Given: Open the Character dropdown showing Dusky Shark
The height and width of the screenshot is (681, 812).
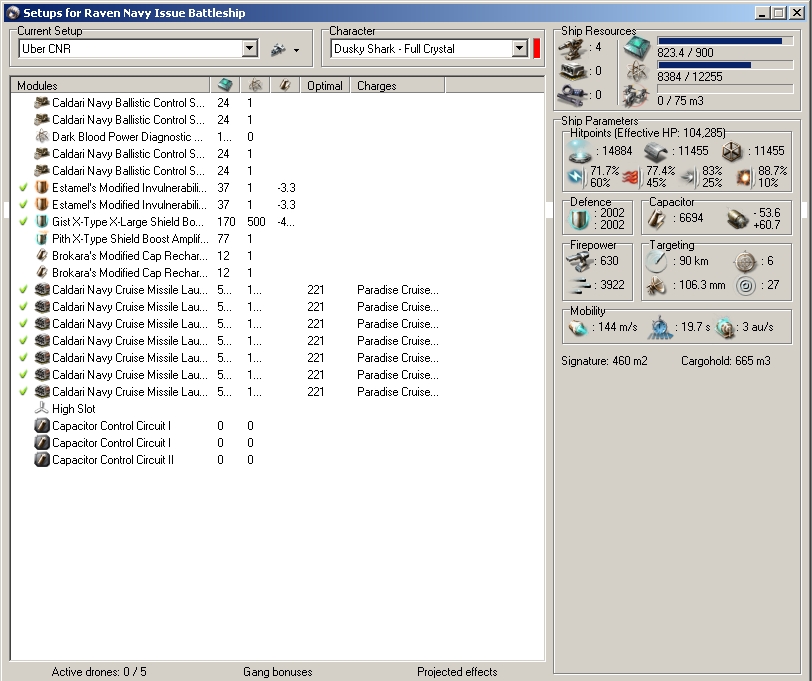Looking at the screenshot, I should coord(519,49).
